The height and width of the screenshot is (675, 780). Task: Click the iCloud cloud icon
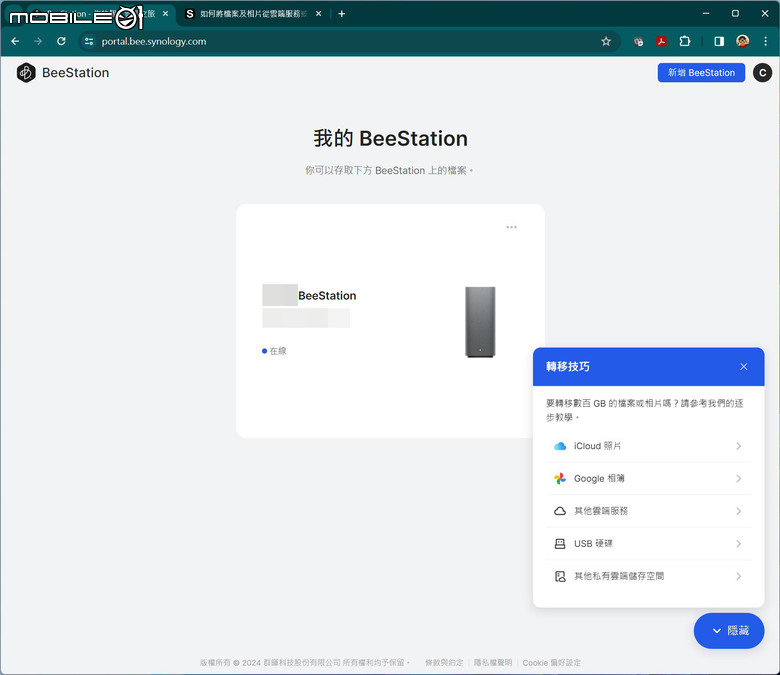point(560,446)
